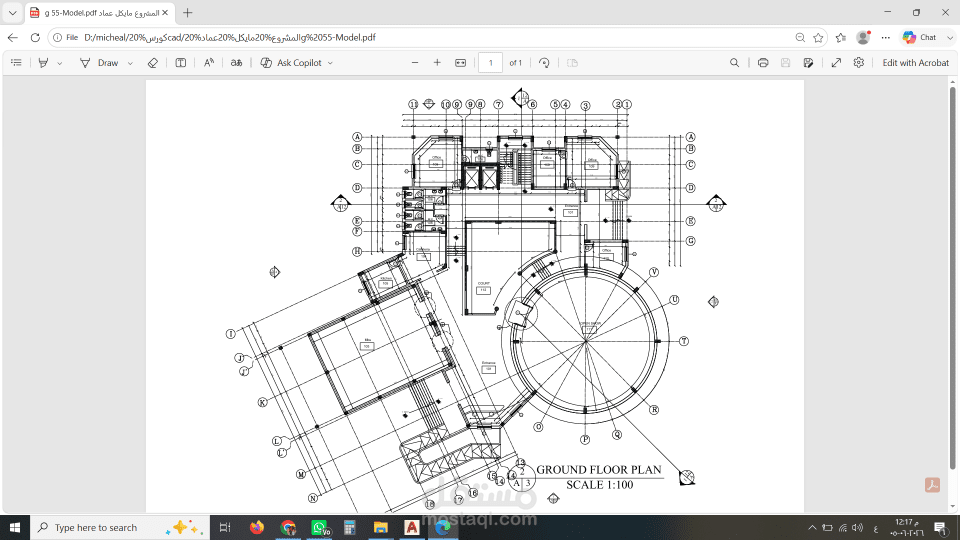The width and height of the screenshot is (960, 540).
Task: Print the PDF document
Action: tap(763, 62)
